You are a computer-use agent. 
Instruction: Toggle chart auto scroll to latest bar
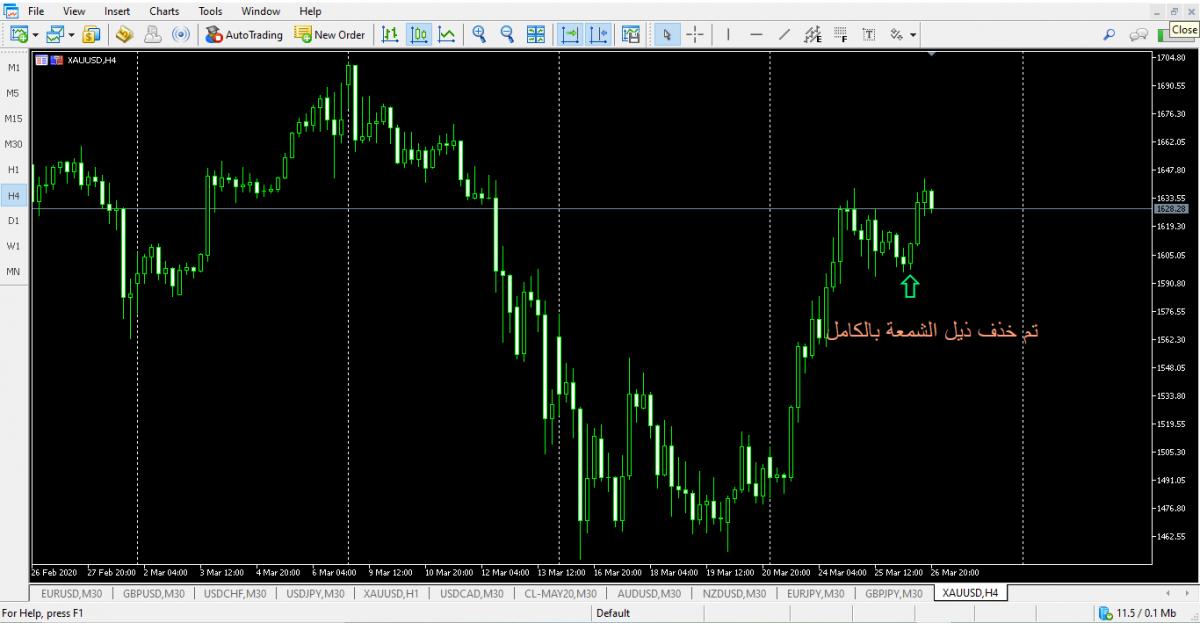click(x=570, y=34)
